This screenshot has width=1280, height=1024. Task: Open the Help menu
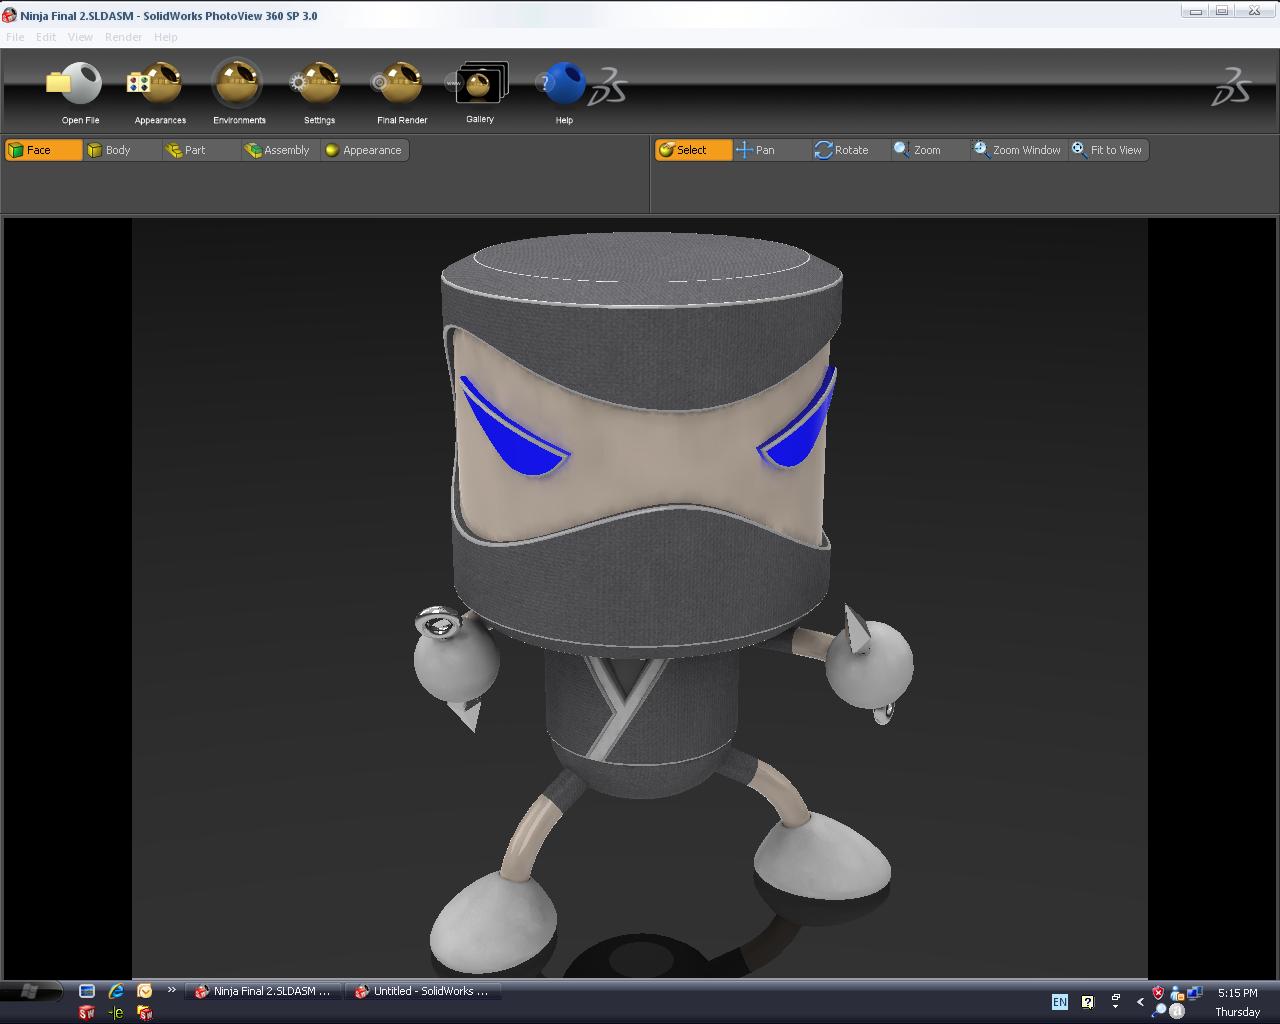pos(166,37)
